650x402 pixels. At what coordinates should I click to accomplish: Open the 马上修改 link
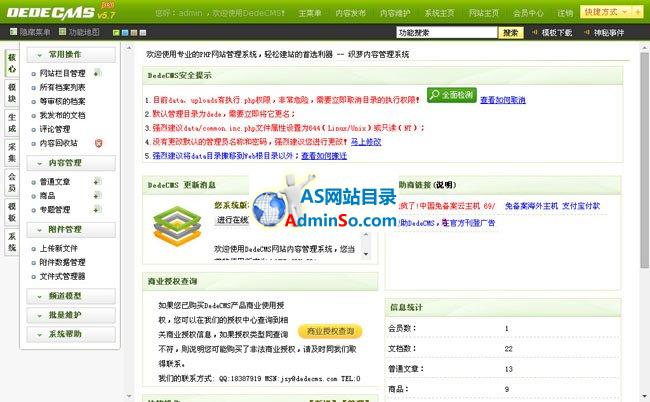[x=366, y=142]
